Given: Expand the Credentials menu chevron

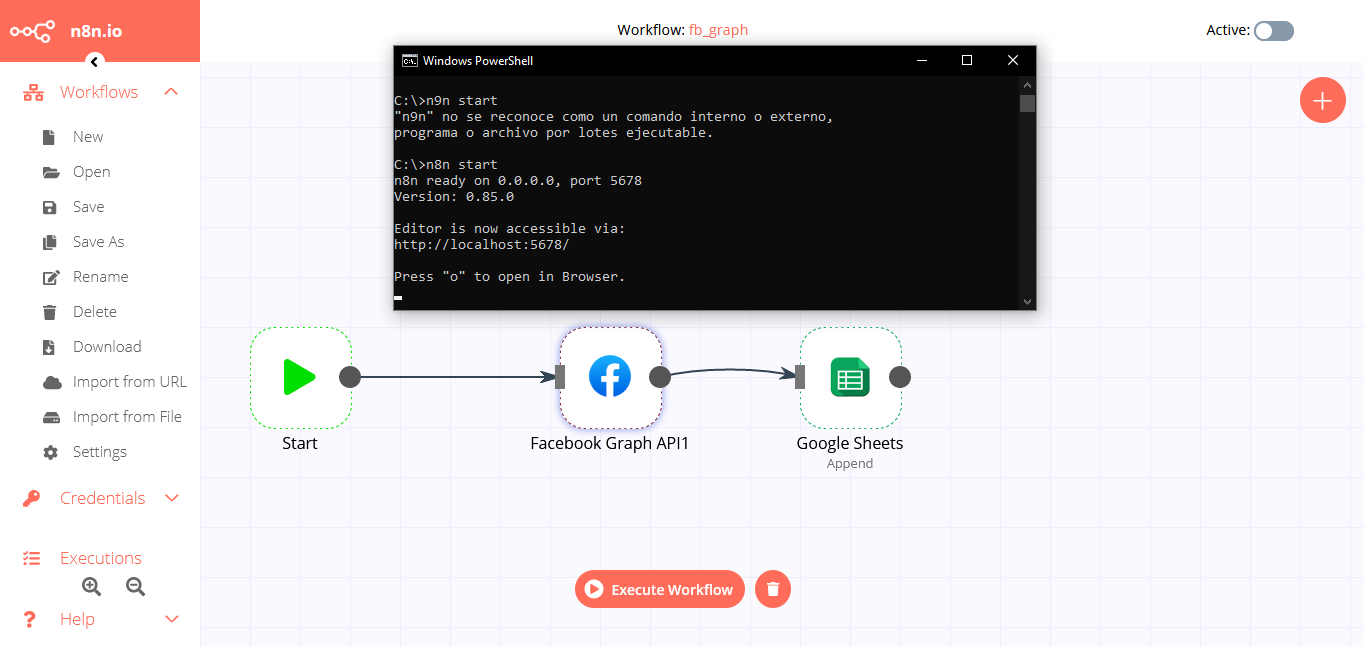Looking at the screenshot, I should pos(171,498).
